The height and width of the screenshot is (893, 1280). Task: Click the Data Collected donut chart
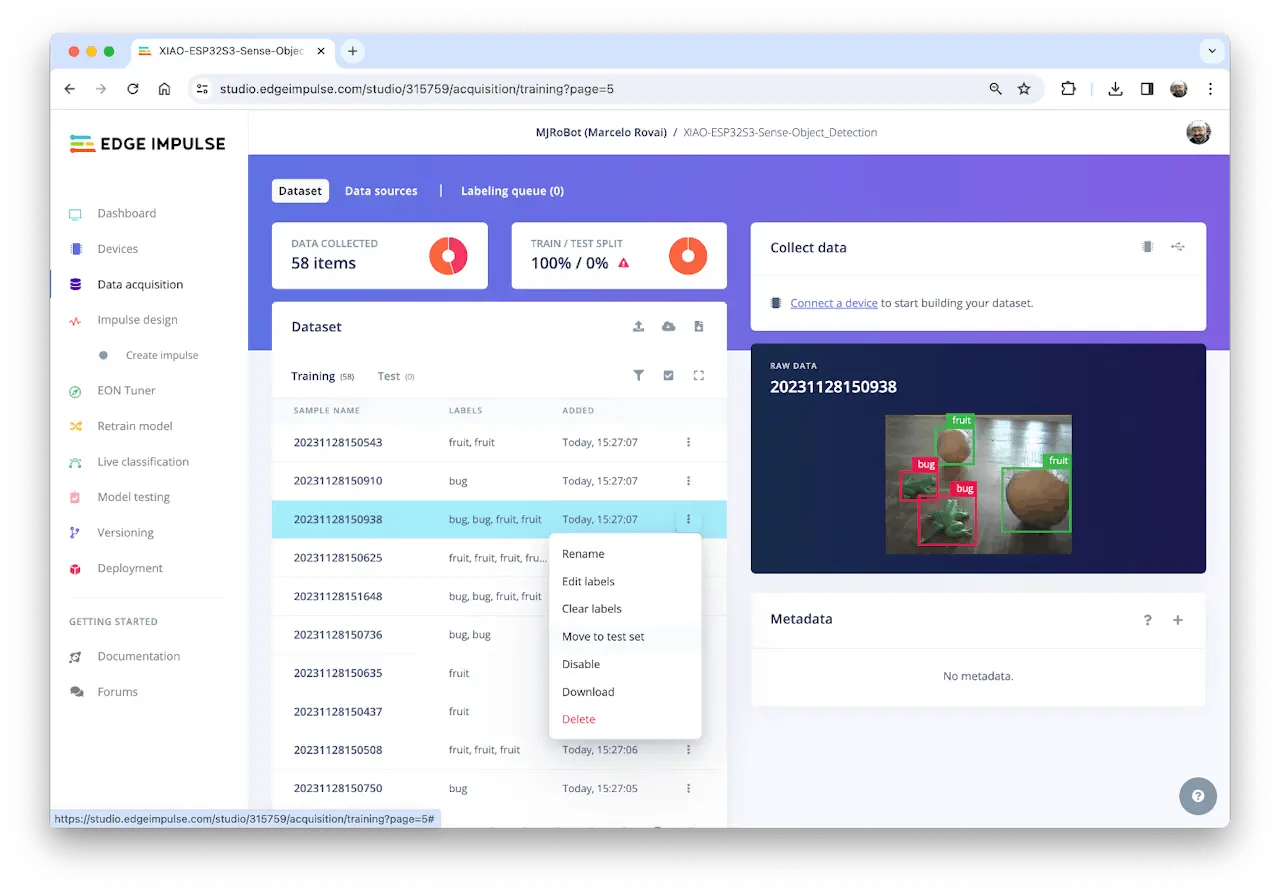449,256
